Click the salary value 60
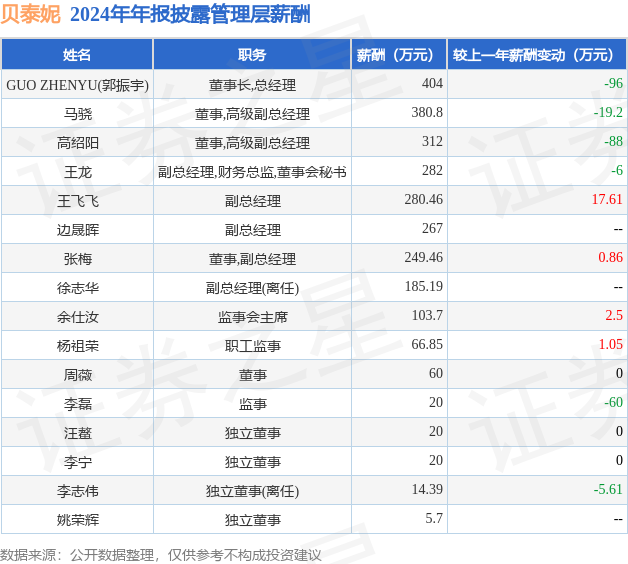 pos(436,373)
